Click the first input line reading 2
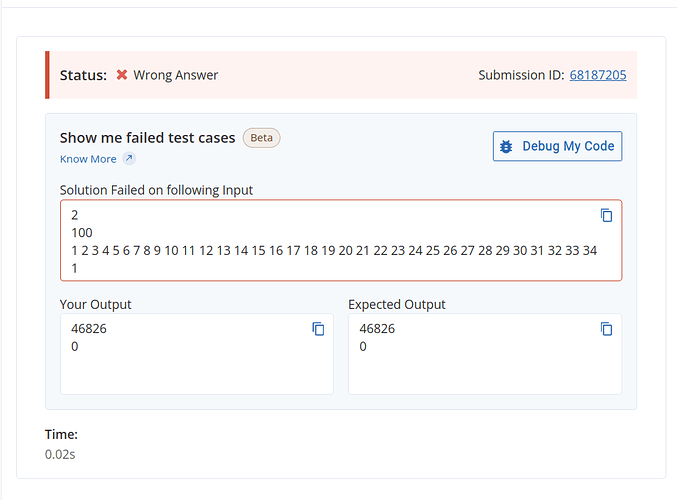 click(x=75, y=215)
